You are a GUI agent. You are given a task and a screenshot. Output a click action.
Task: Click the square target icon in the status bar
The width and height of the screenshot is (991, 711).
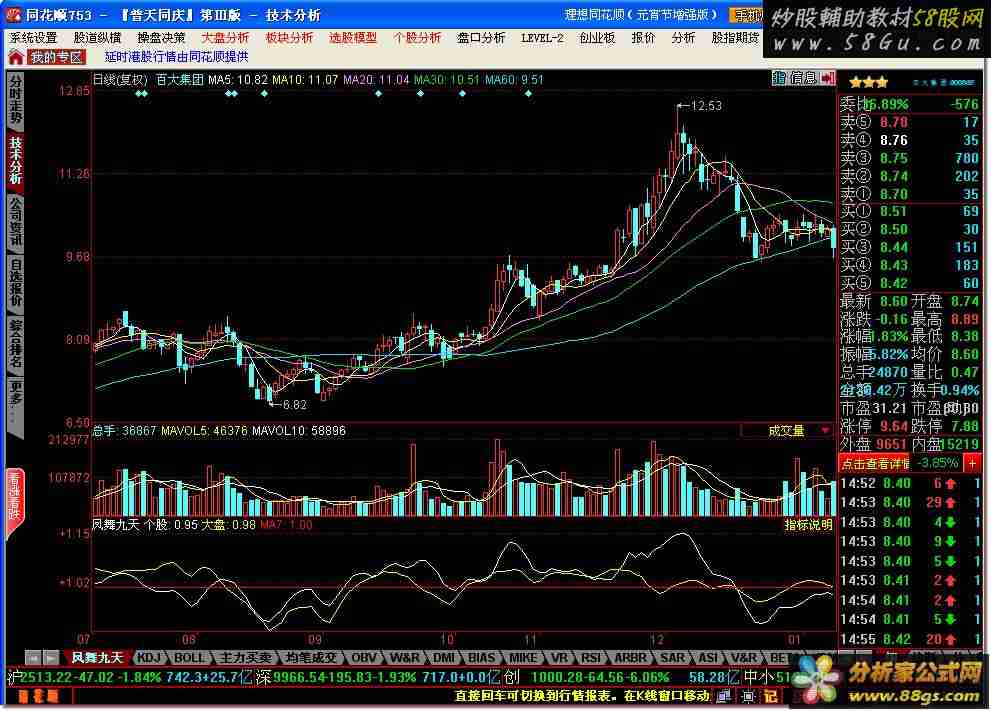748,696
